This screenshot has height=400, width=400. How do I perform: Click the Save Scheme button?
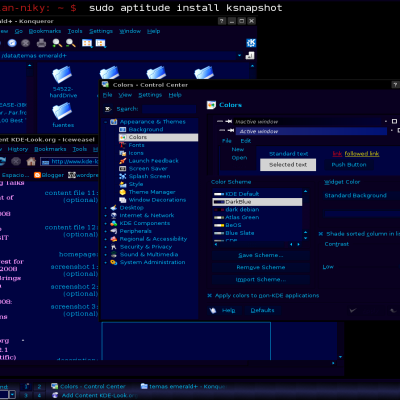pyautogui.click(x=261, y=255)
